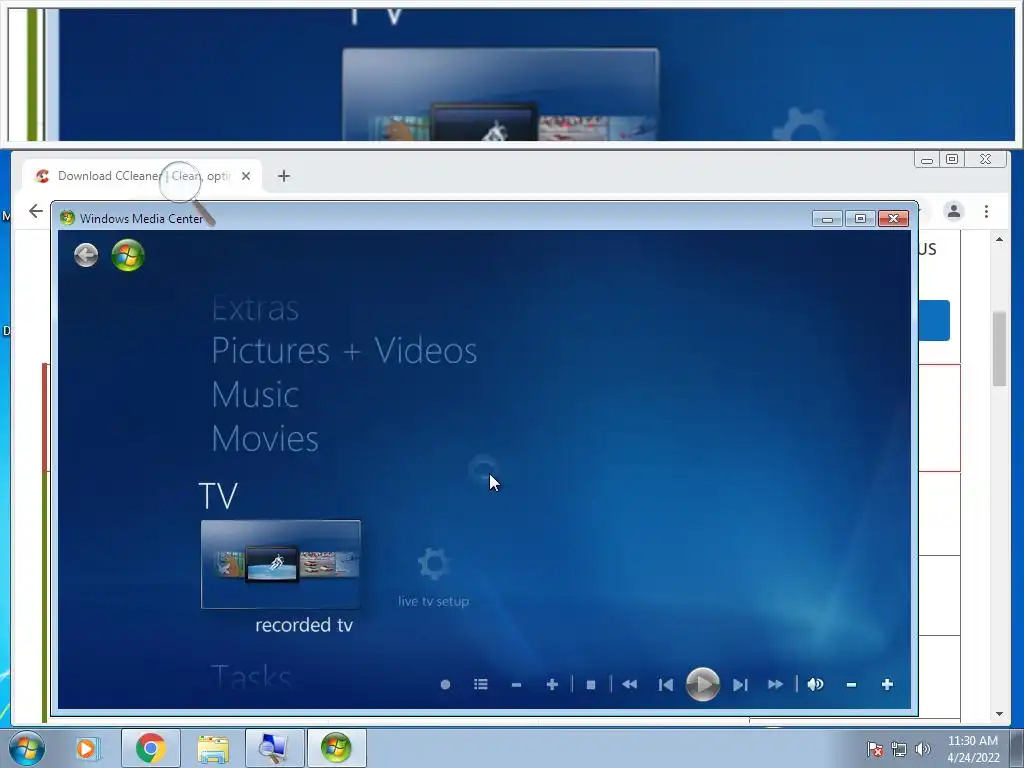The width and height of the screenshot is (1024, 768).
Task: Open the Action Center flag icon
Action: coord(875,749)
